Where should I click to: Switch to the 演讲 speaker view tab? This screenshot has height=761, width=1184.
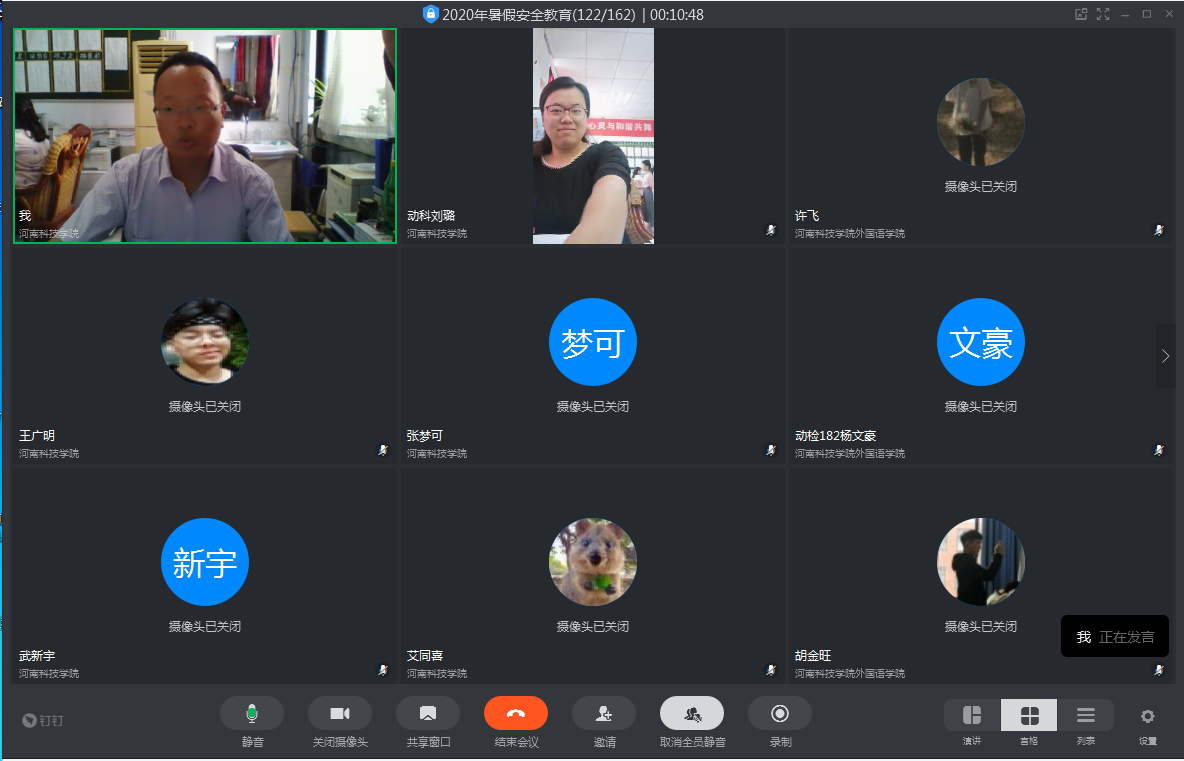click(x=972, y=716)
